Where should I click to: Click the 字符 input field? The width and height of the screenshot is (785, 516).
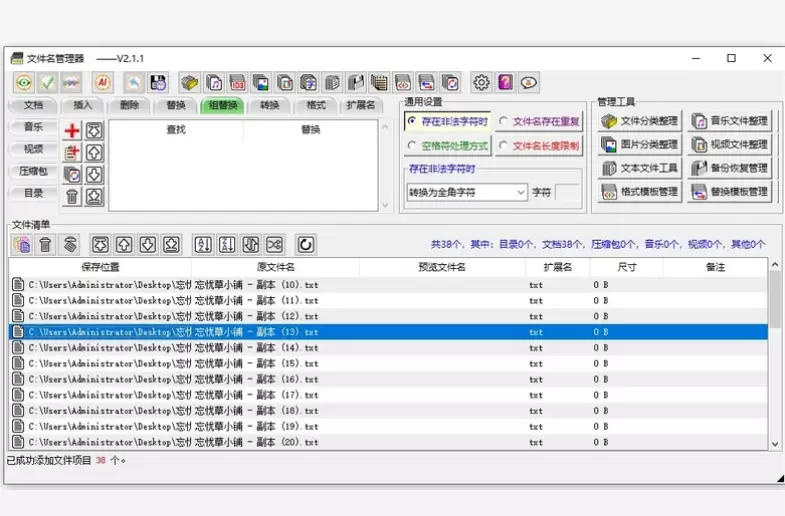point(567,192)
